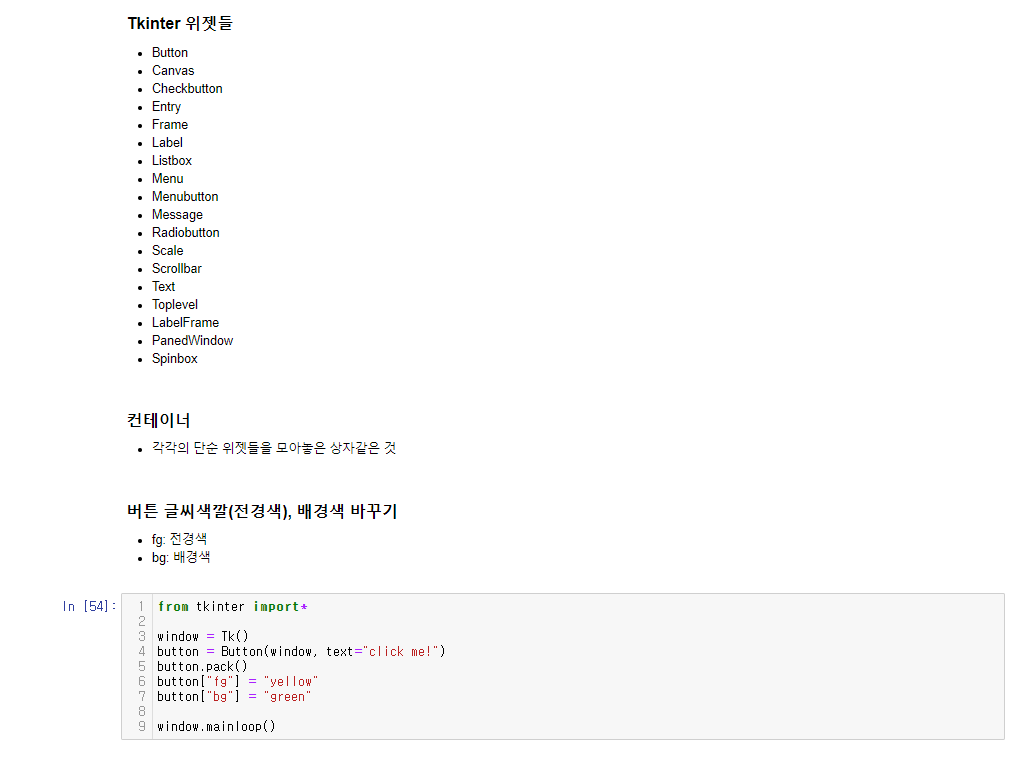Click the Button(window, text="click me!") code line
The height and width of the screenshot is (757, 1021).
pos(301,652)
